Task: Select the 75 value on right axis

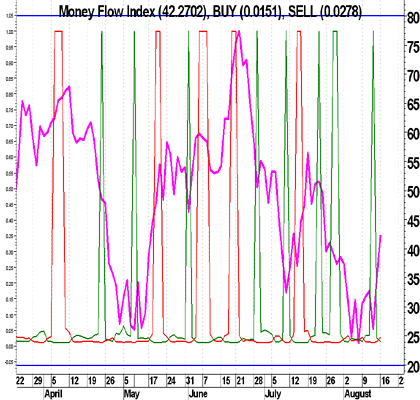Action: click(x=413, y=47)
